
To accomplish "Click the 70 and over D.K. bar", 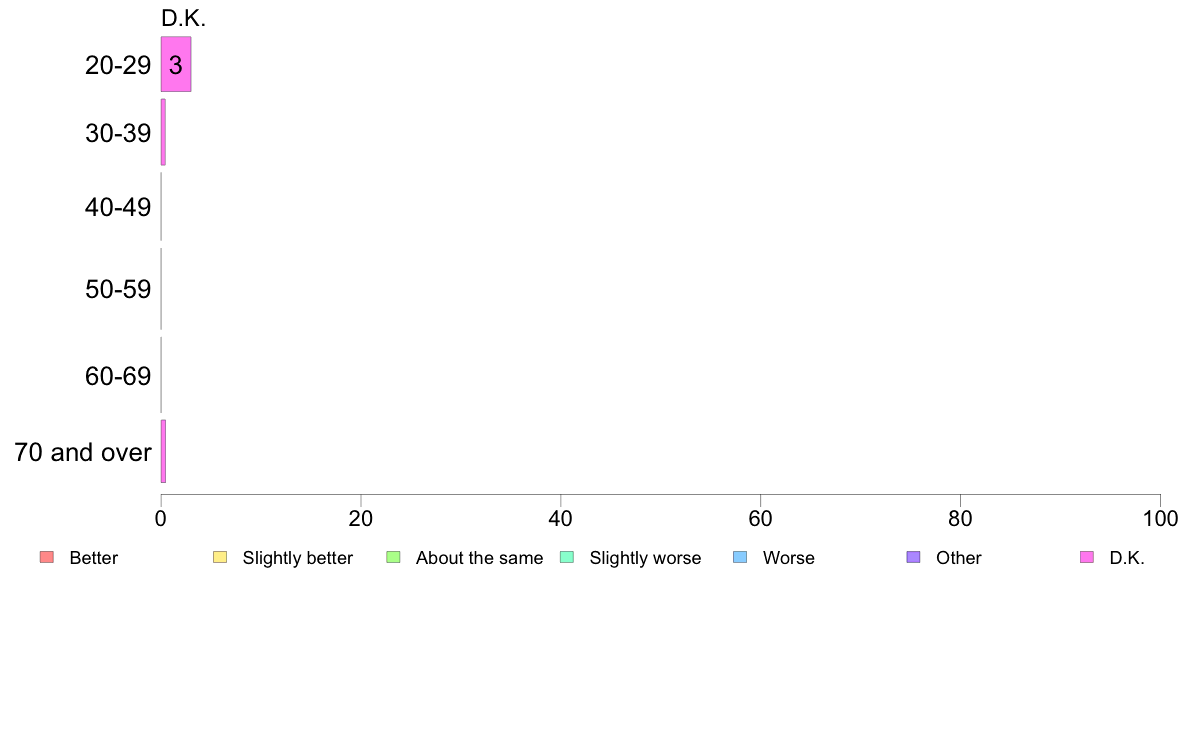I will coord(163,452).
